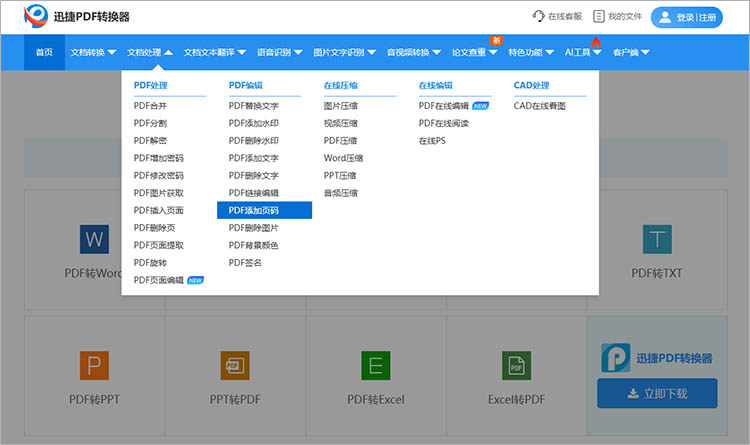This screenshot has height=445, width=750.
Task: Go to 首页 tab
Action: (x=44, y=52)
